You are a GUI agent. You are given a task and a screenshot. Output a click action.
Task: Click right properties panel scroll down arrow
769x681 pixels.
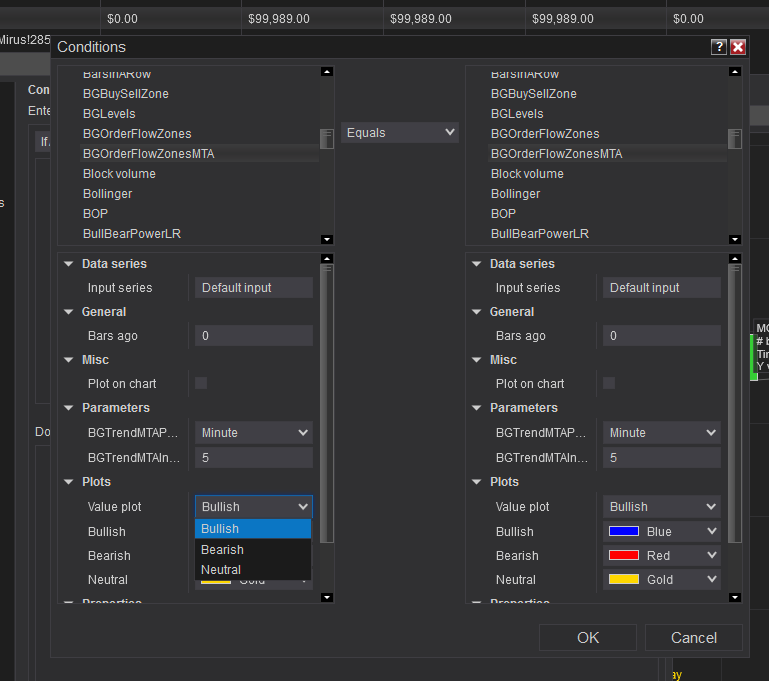coord(735,597)
